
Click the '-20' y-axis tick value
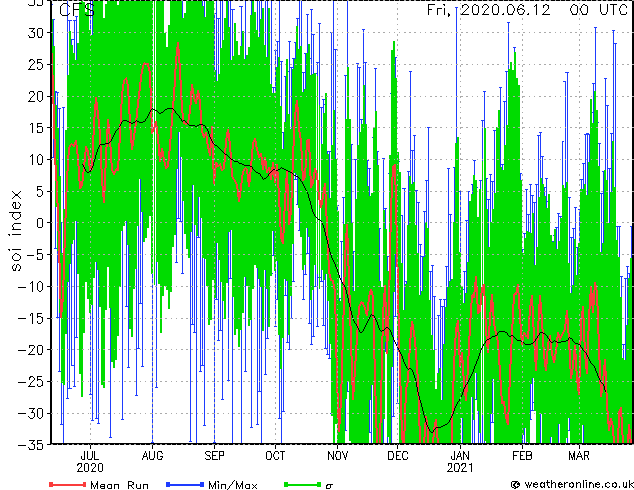click(32, 350)
